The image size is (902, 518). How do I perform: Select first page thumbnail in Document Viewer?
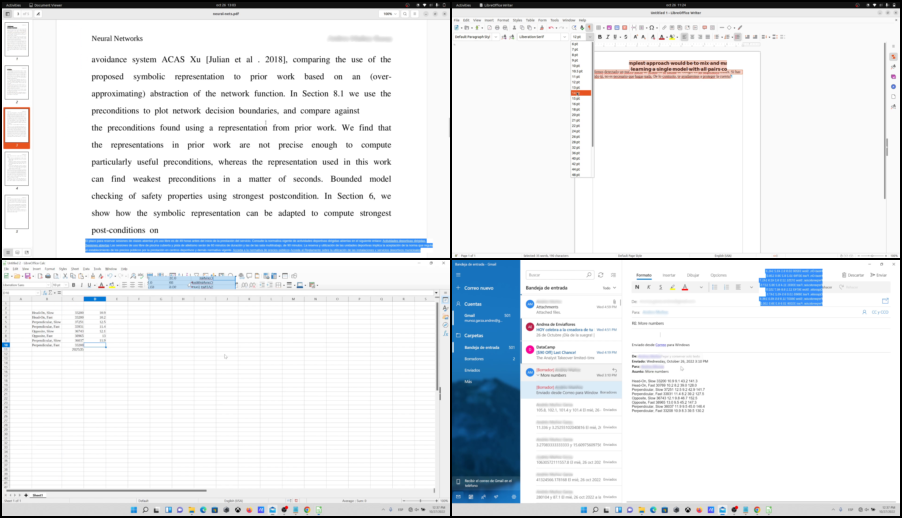17,40
